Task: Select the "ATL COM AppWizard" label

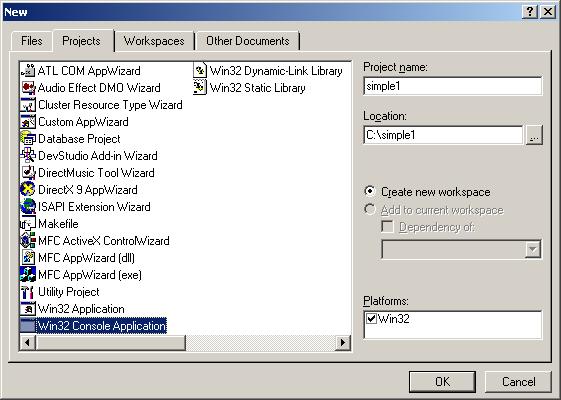Action: pyautogui.click(x=89, y=71)
